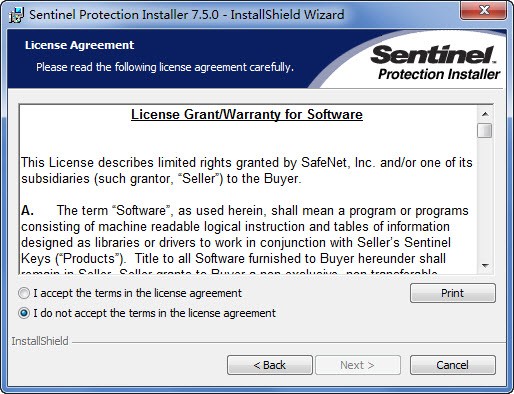Click the license scrollbar up arrow
Image resolution: width=514 pixels, height=394 pixels.
485,114
